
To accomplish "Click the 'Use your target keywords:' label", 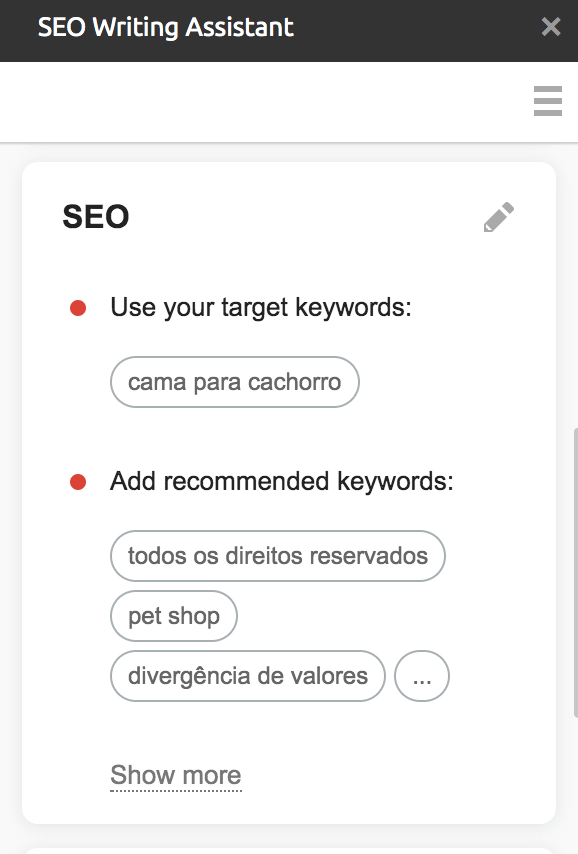I will tap(261, 308).
